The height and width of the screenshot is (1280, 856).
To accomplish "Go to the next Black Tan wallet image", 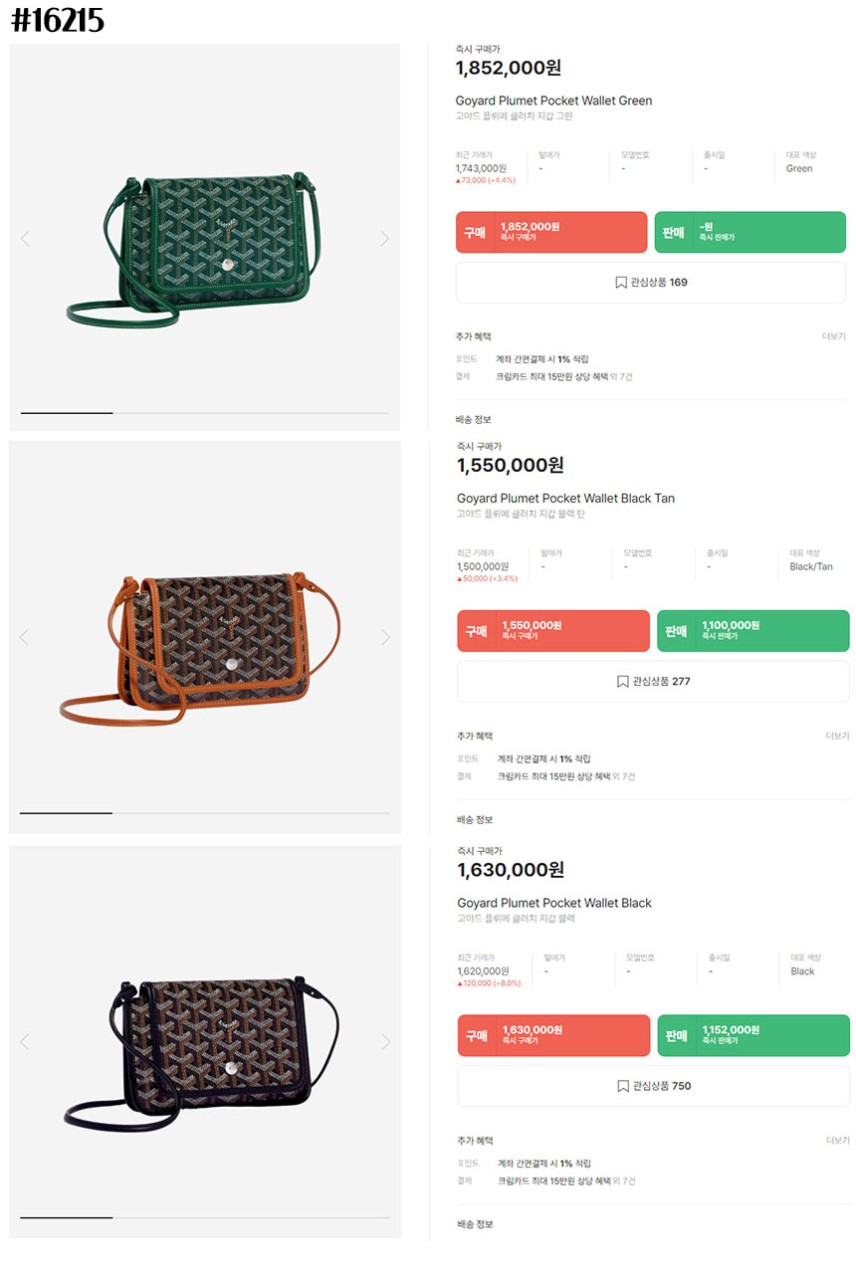I will pyautogui.click(x=385, y=637).
